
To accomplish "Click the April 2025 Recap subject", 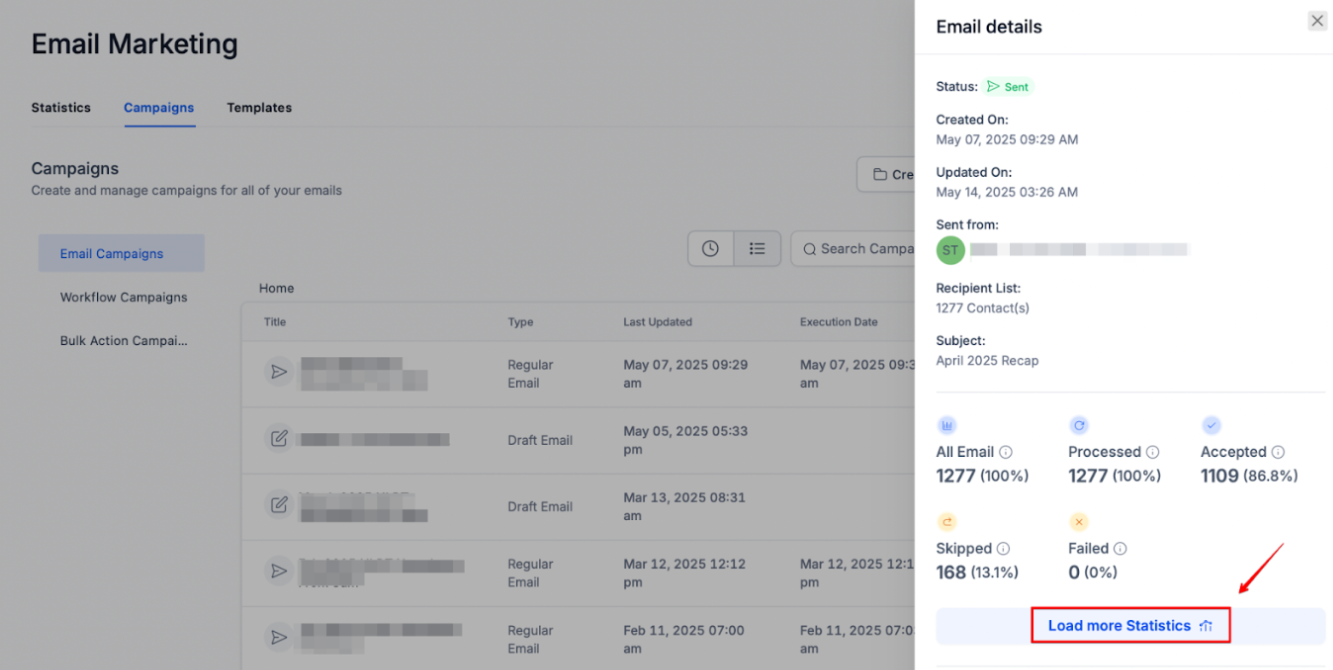I will pyautogui.click(x=987, y=360).
